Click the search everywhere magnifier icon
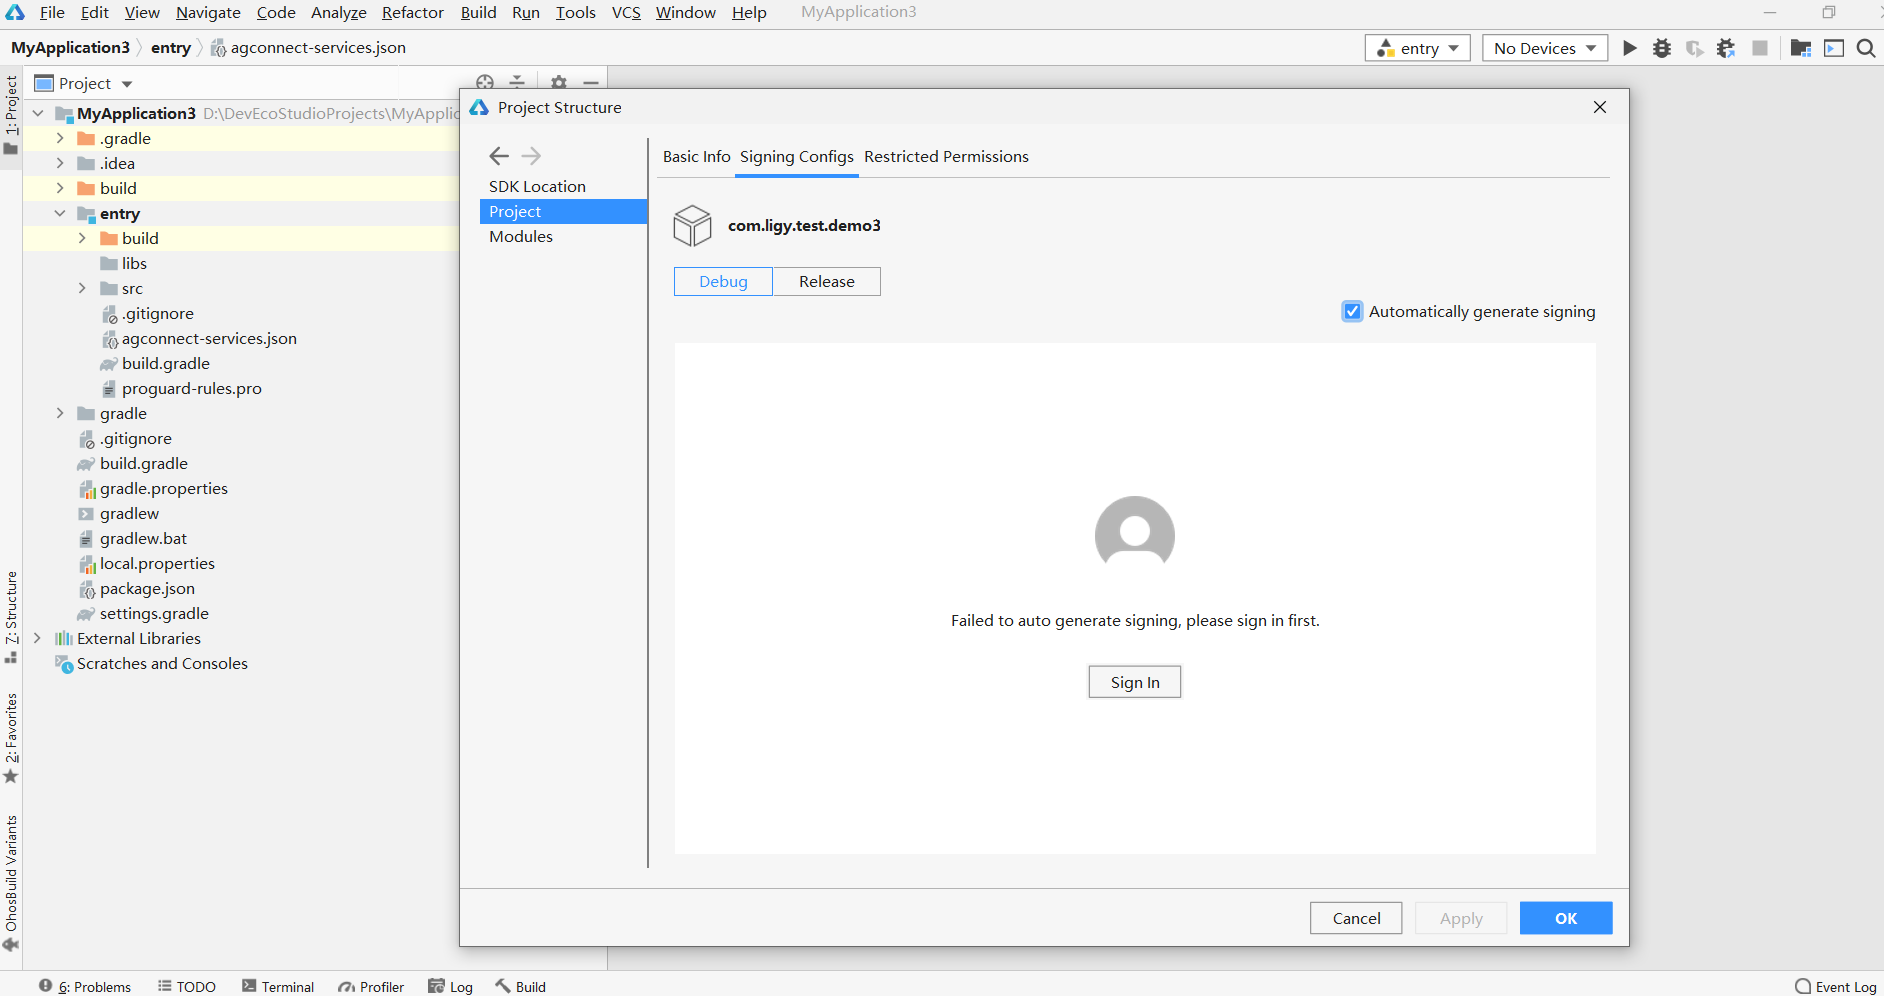Viewport: 1884px width, 996px height. point(1866,48)
